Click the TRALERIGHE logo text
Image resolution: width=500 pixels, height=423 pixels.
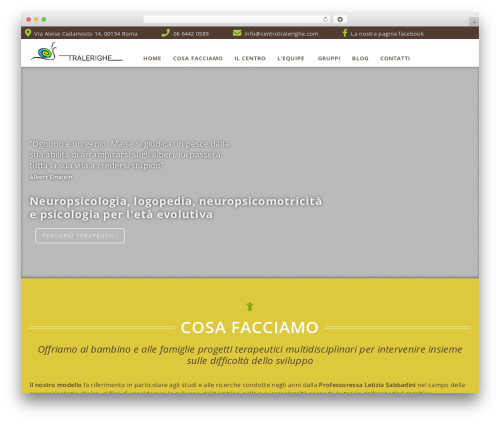(90, 58)
